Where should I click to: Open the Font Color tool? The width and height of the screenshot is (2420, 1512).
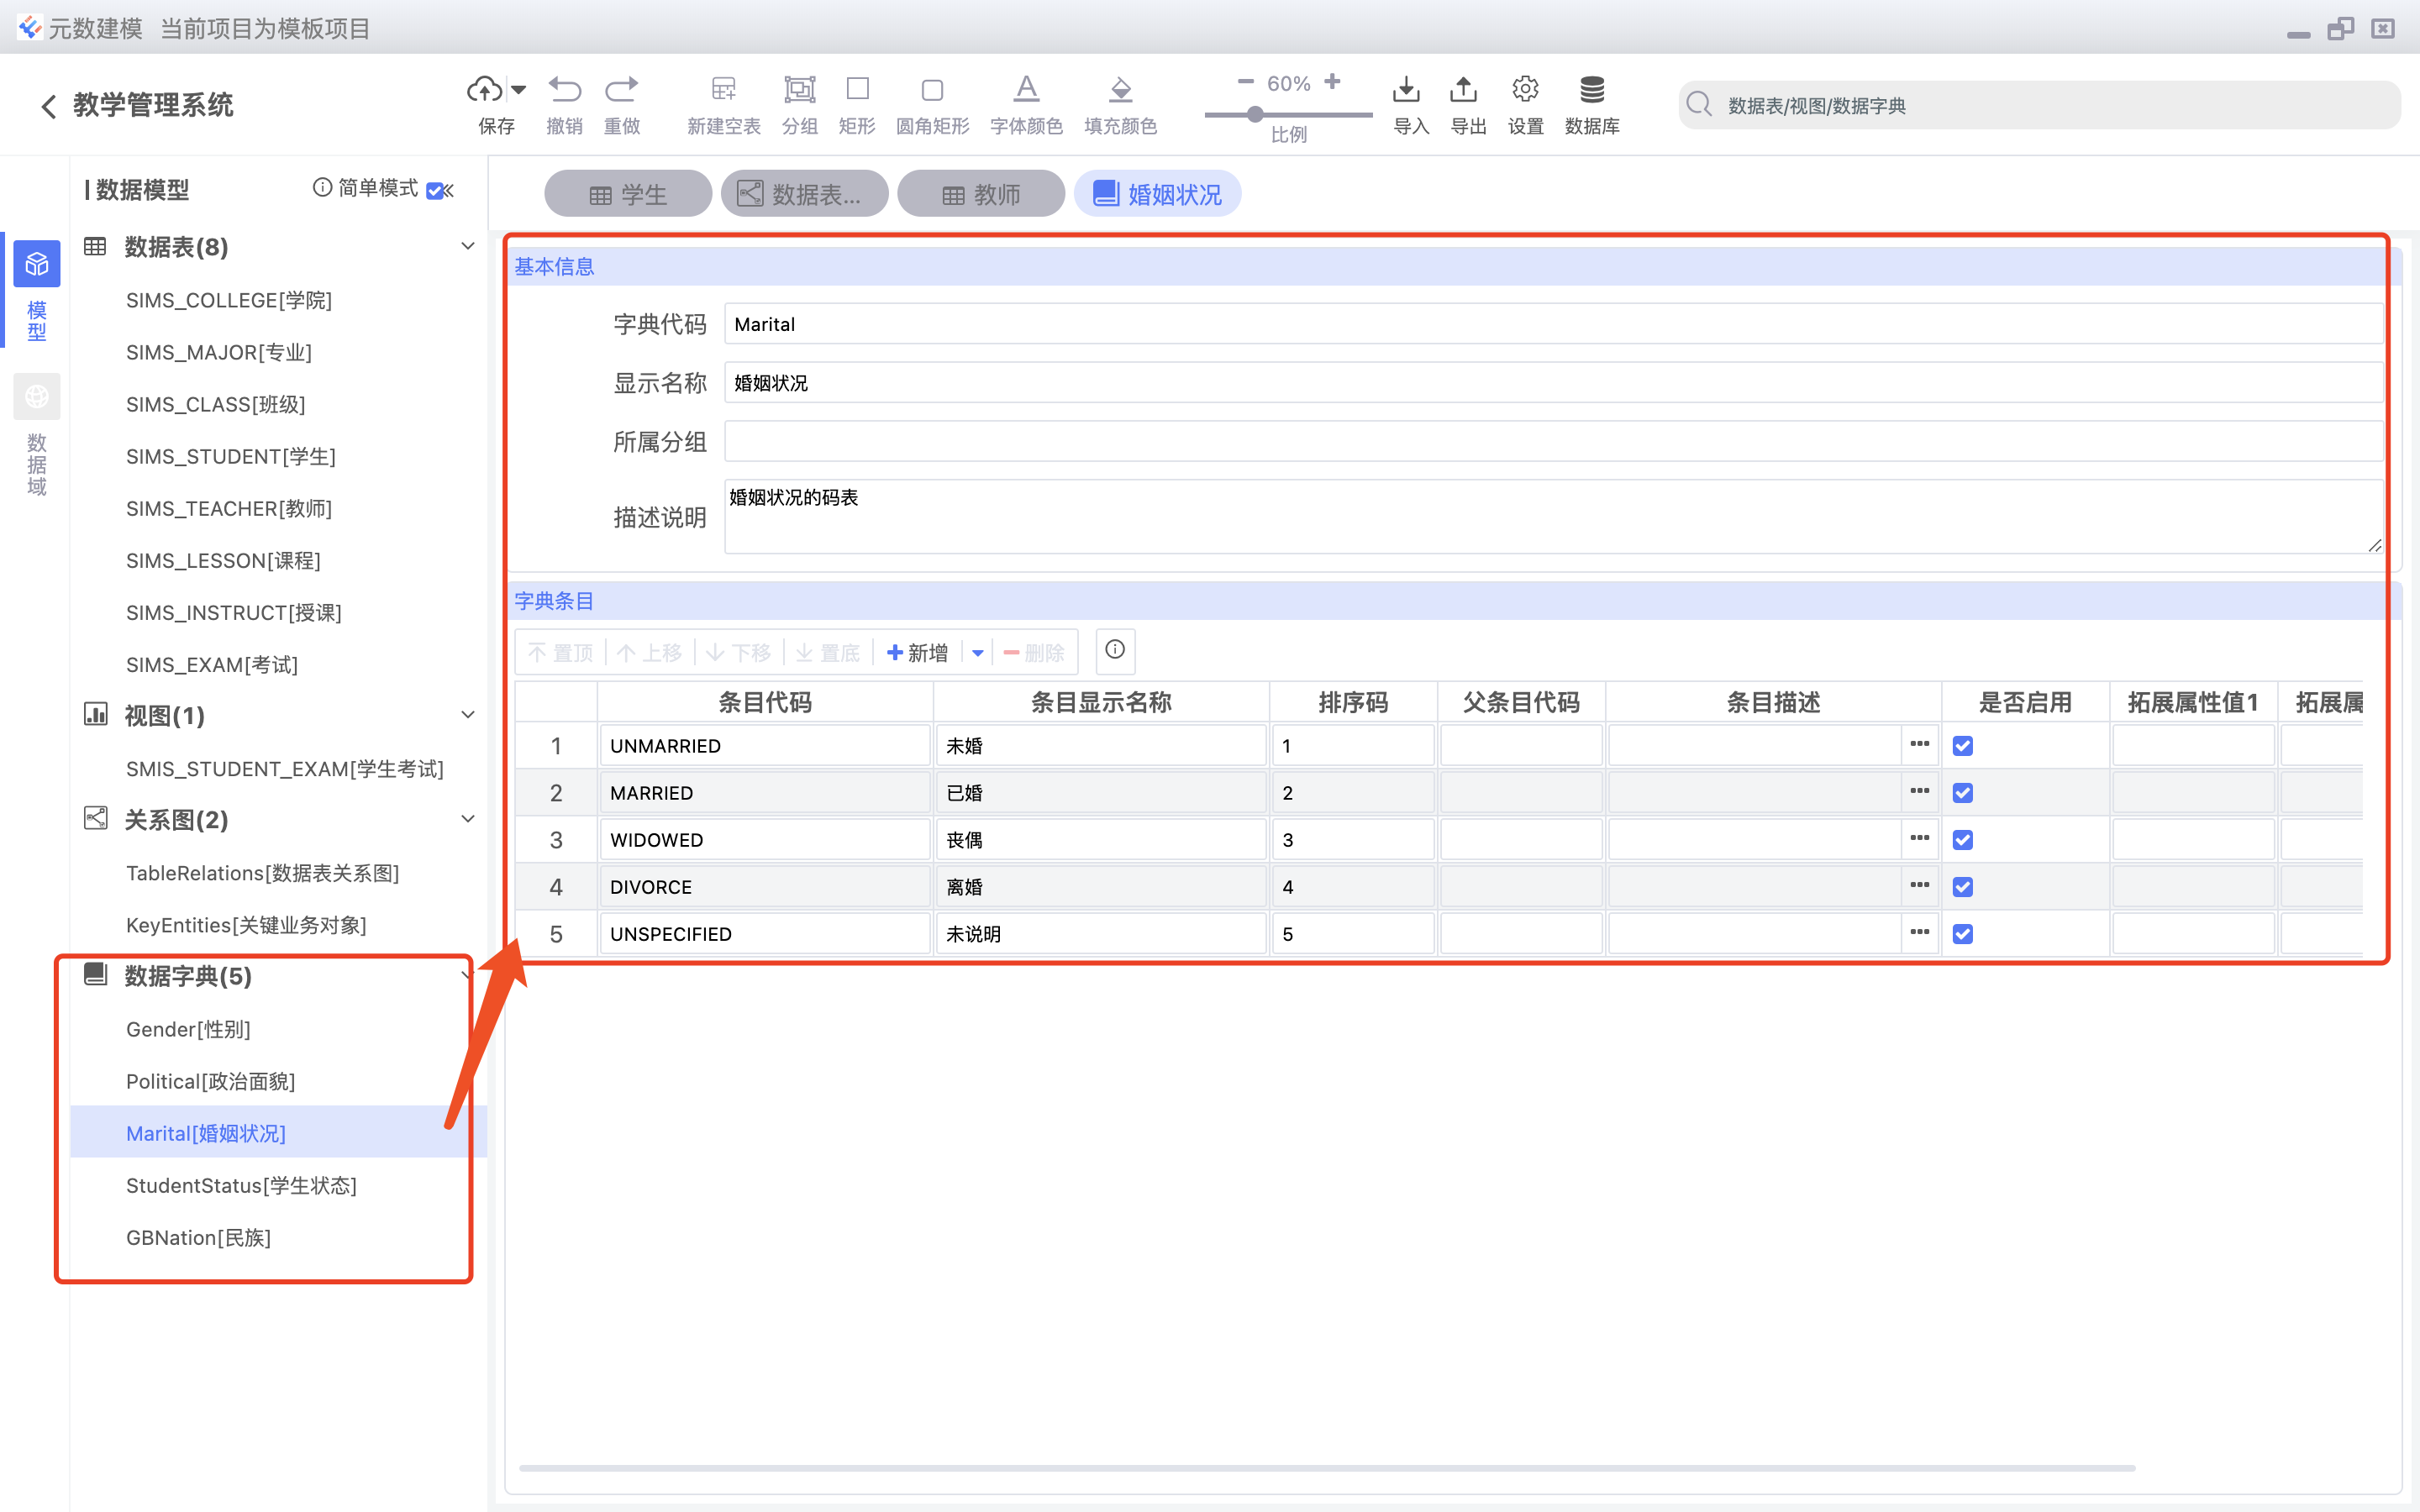point(1026,90)
